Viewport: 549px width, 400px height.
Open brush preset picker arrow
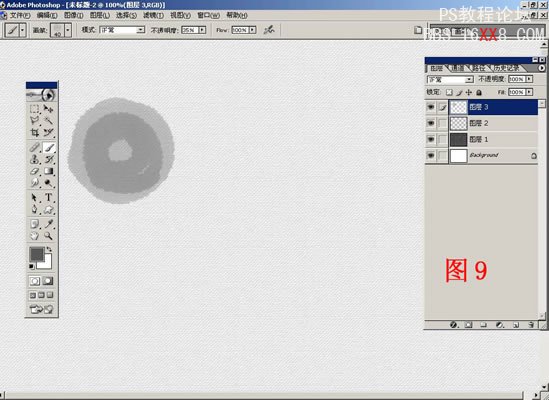(x=68, y=30)
